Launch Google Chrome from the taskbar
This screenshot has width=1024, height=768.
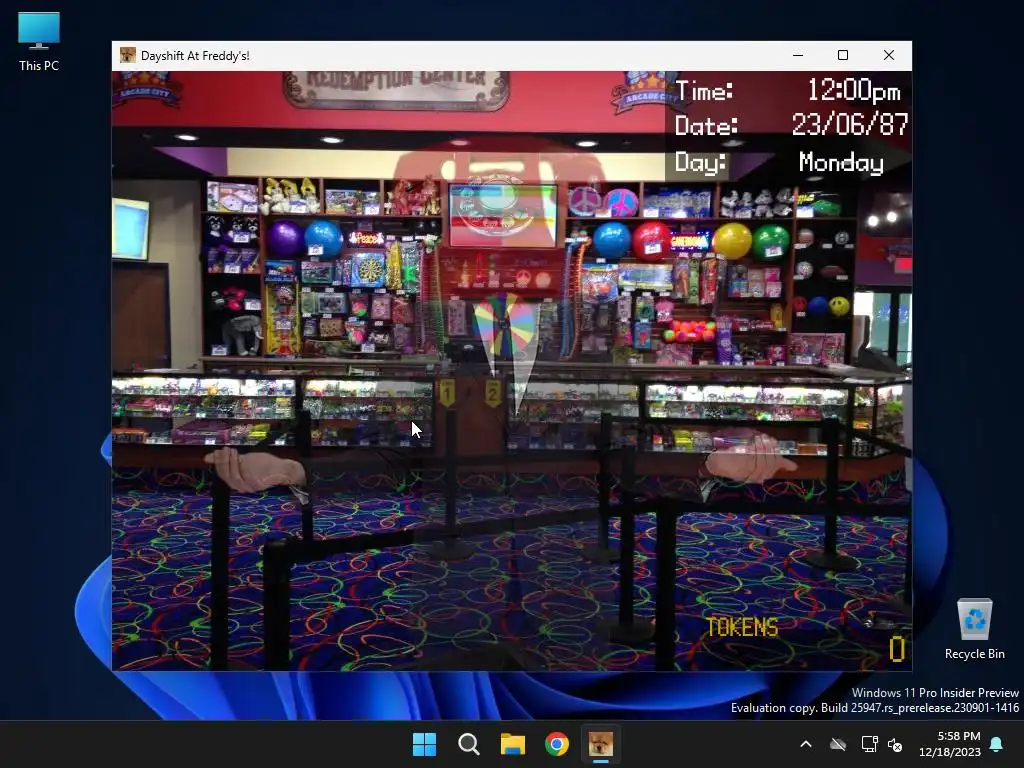556,744
